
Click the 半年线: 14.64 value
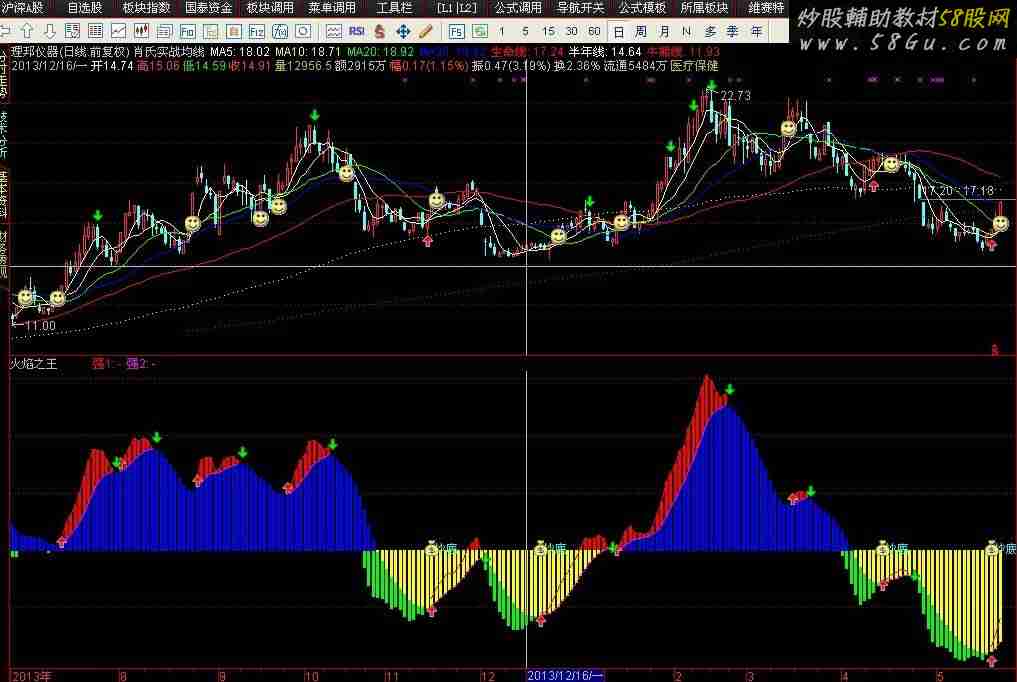click(604, 51)
